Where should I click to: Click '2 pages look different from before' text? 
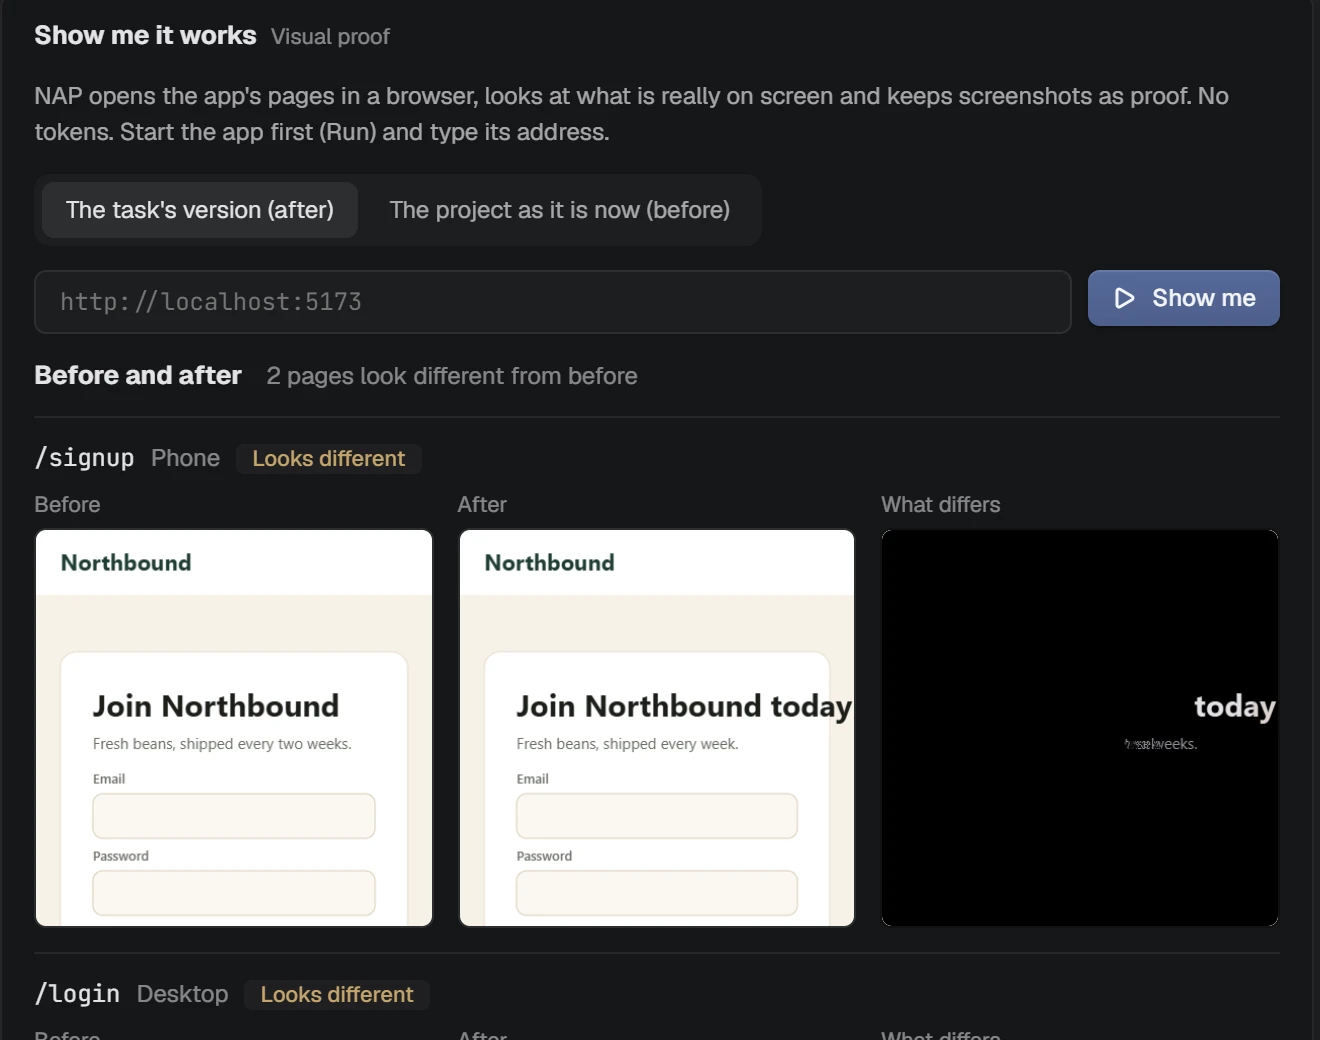(452, 376)
